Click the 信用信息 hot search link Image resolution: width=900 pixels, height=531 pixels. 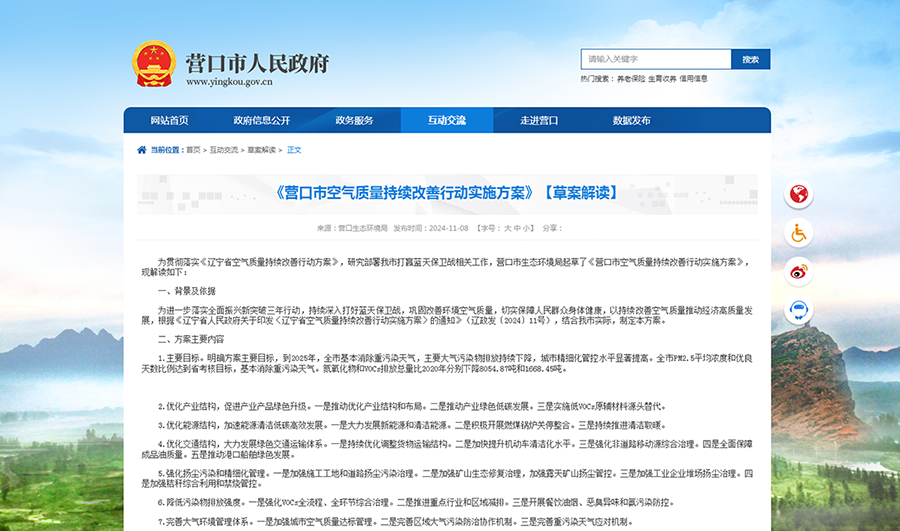693,78
